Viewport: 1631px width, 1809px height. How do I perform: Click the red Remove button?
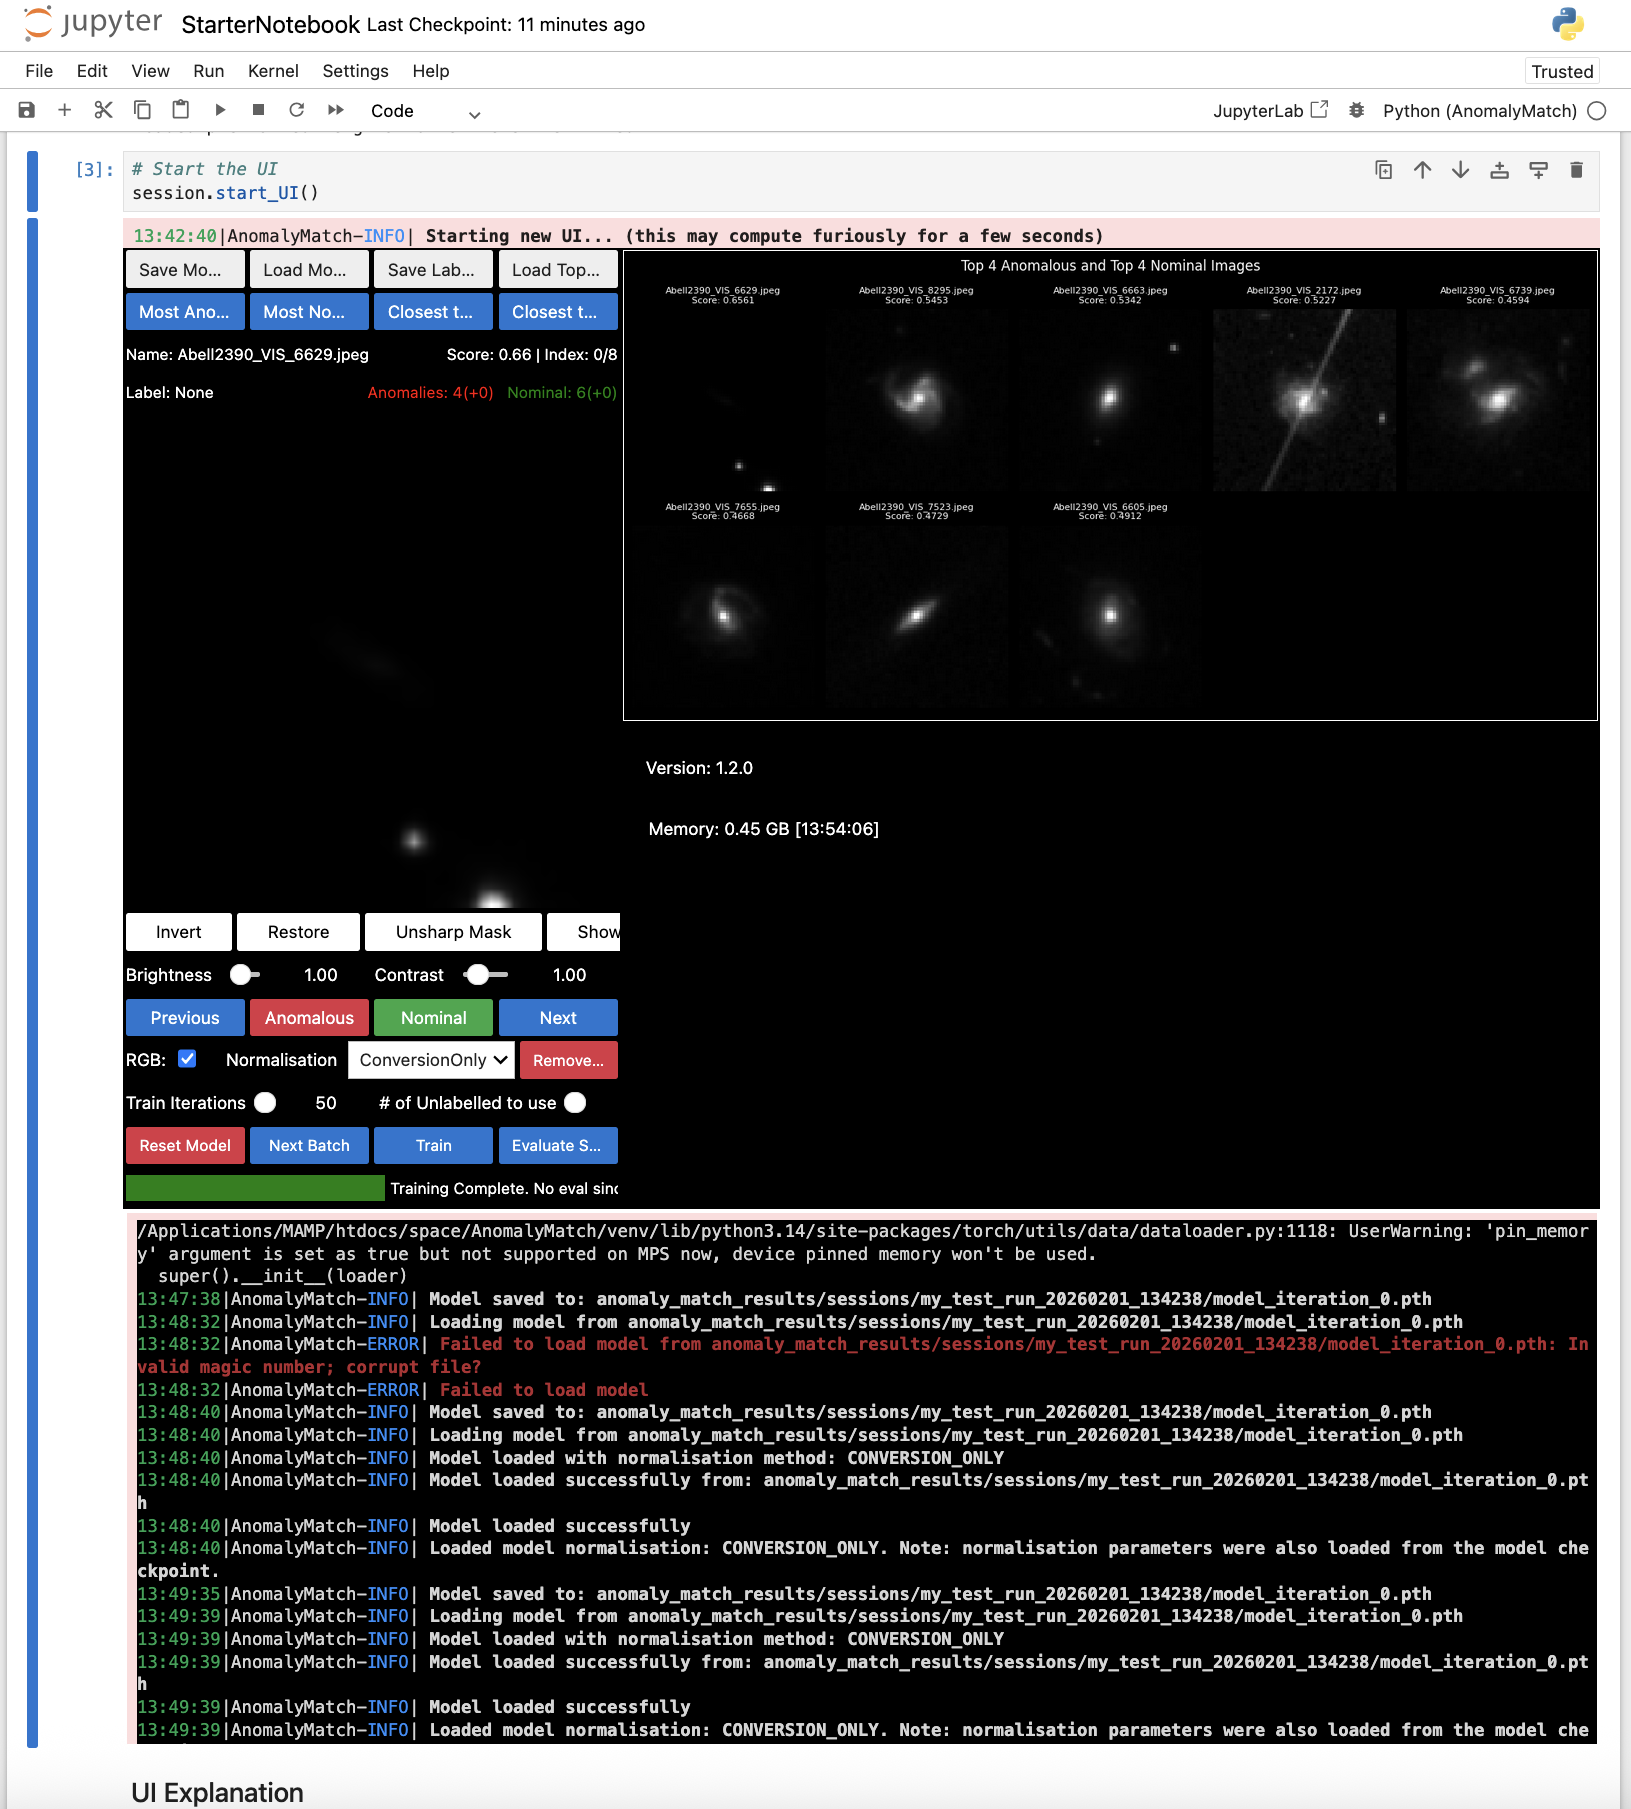click(568, 1060)
